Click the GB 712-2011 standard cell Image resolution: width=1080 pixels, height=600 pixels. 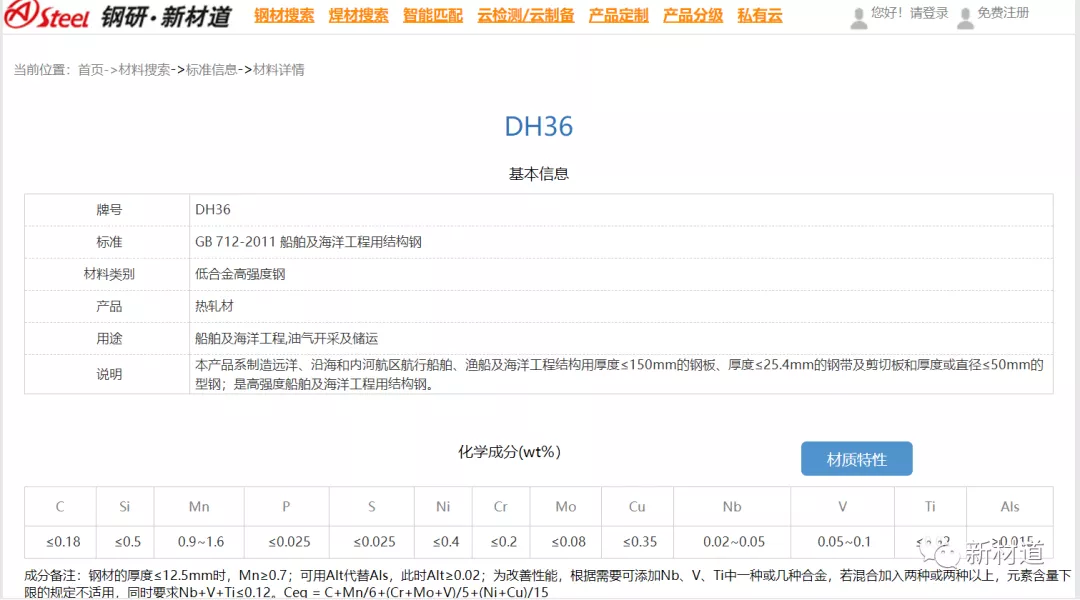(308, 242)
